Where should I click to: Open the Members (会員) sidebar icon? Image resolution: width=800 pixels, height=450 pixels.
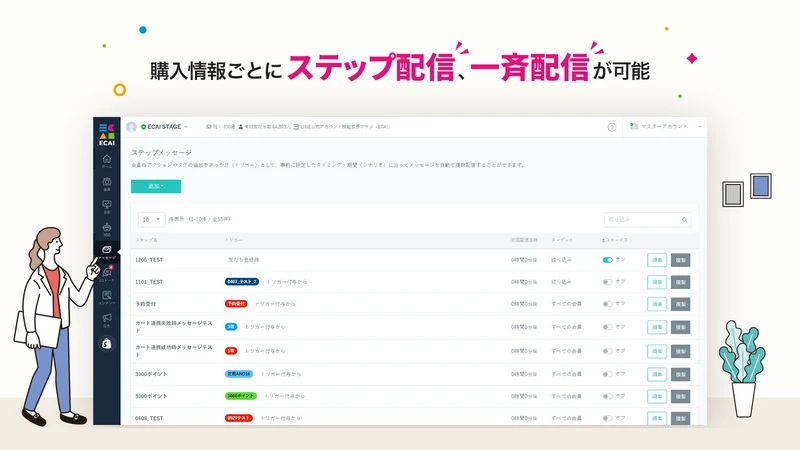click(107, 184)
